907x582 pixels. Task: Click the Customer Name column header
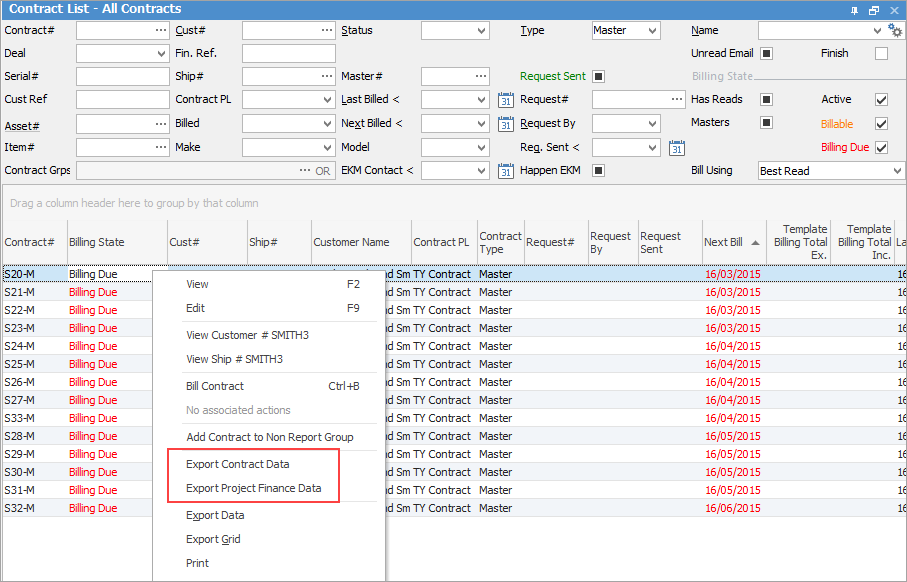pyautogui.click(x=351, y=243)
